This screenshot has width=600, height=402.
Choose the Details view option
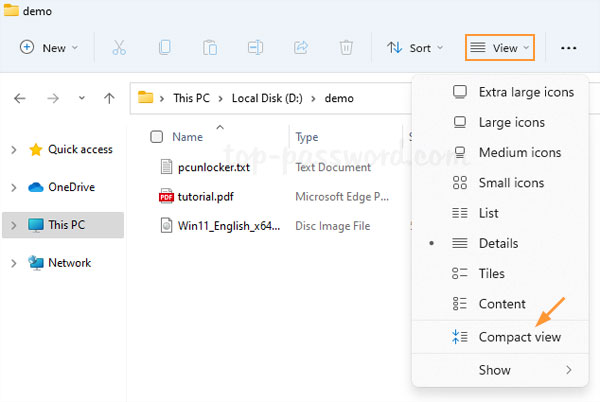point(498,243)
